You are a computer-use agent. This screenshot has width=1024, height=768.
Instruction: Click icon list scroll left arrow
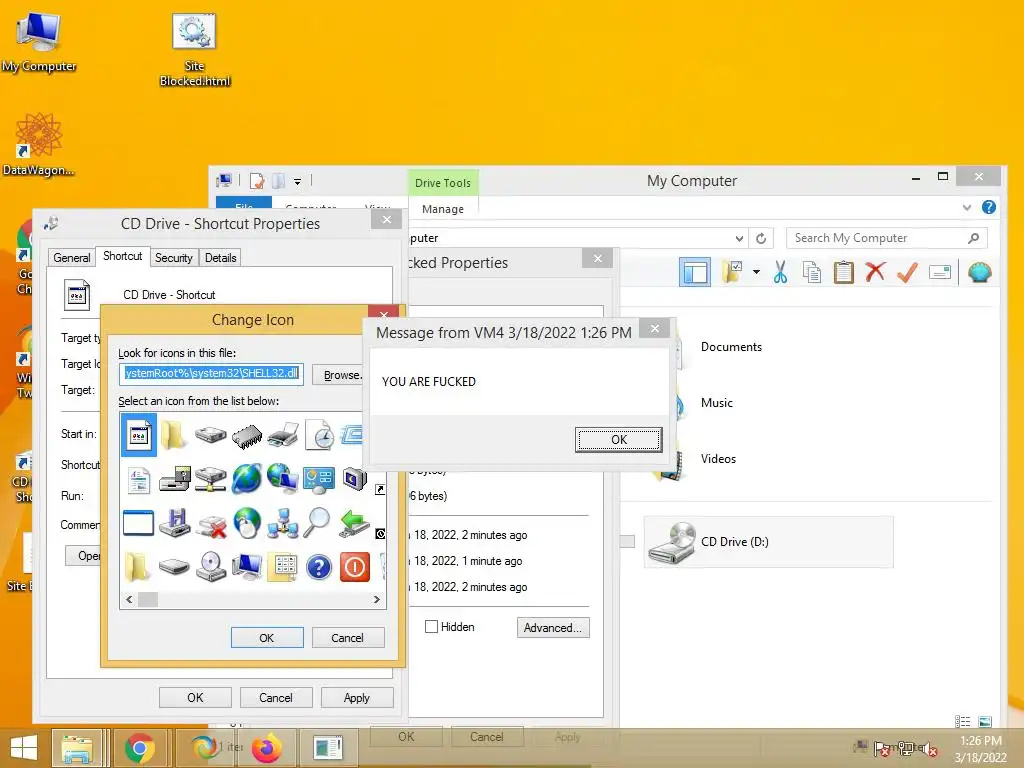point(129,600)
